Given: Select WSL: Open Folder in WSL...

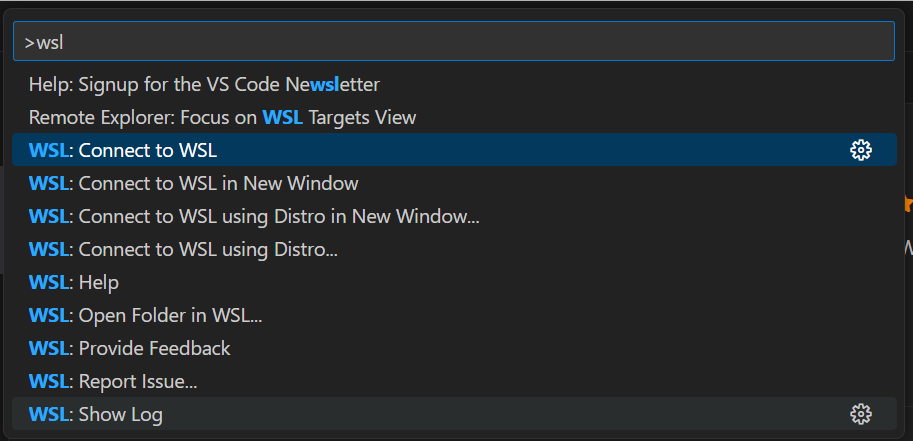Looking at the screenshot, I should pyautogui.click(x=454, y=315).
